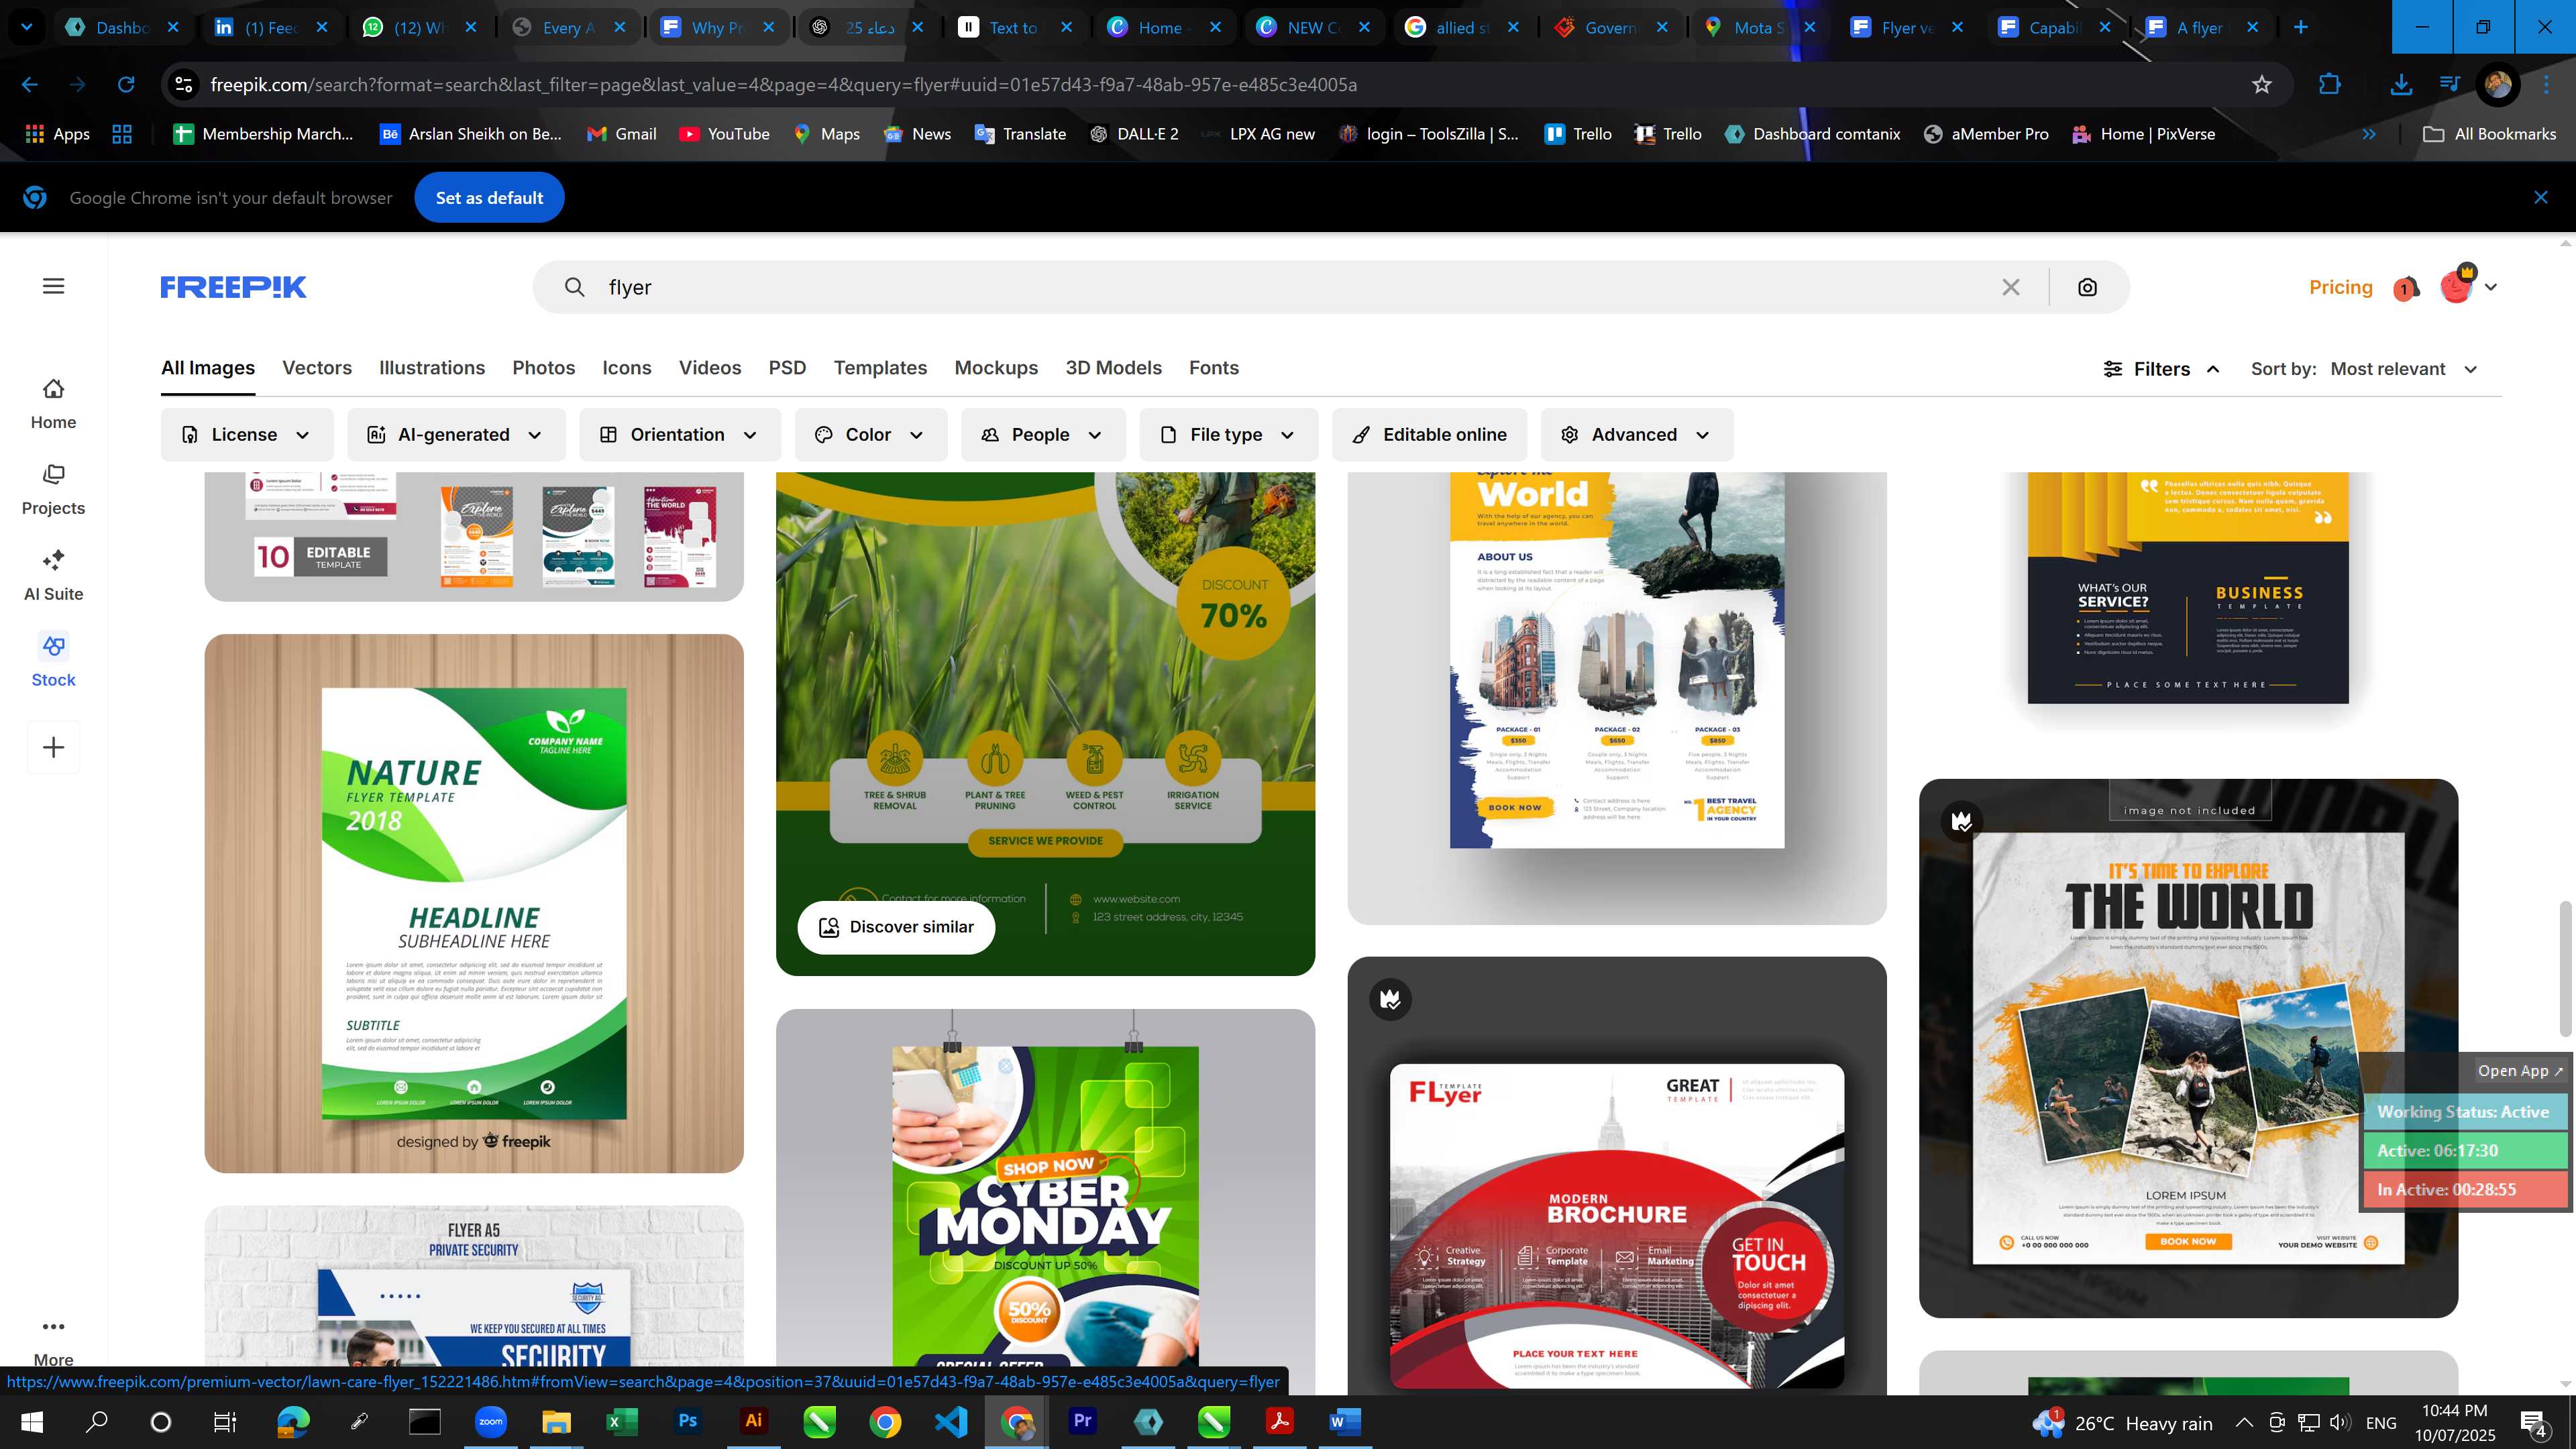
Task: Expand the People filter dropdown
Action: coord(1042,435)
